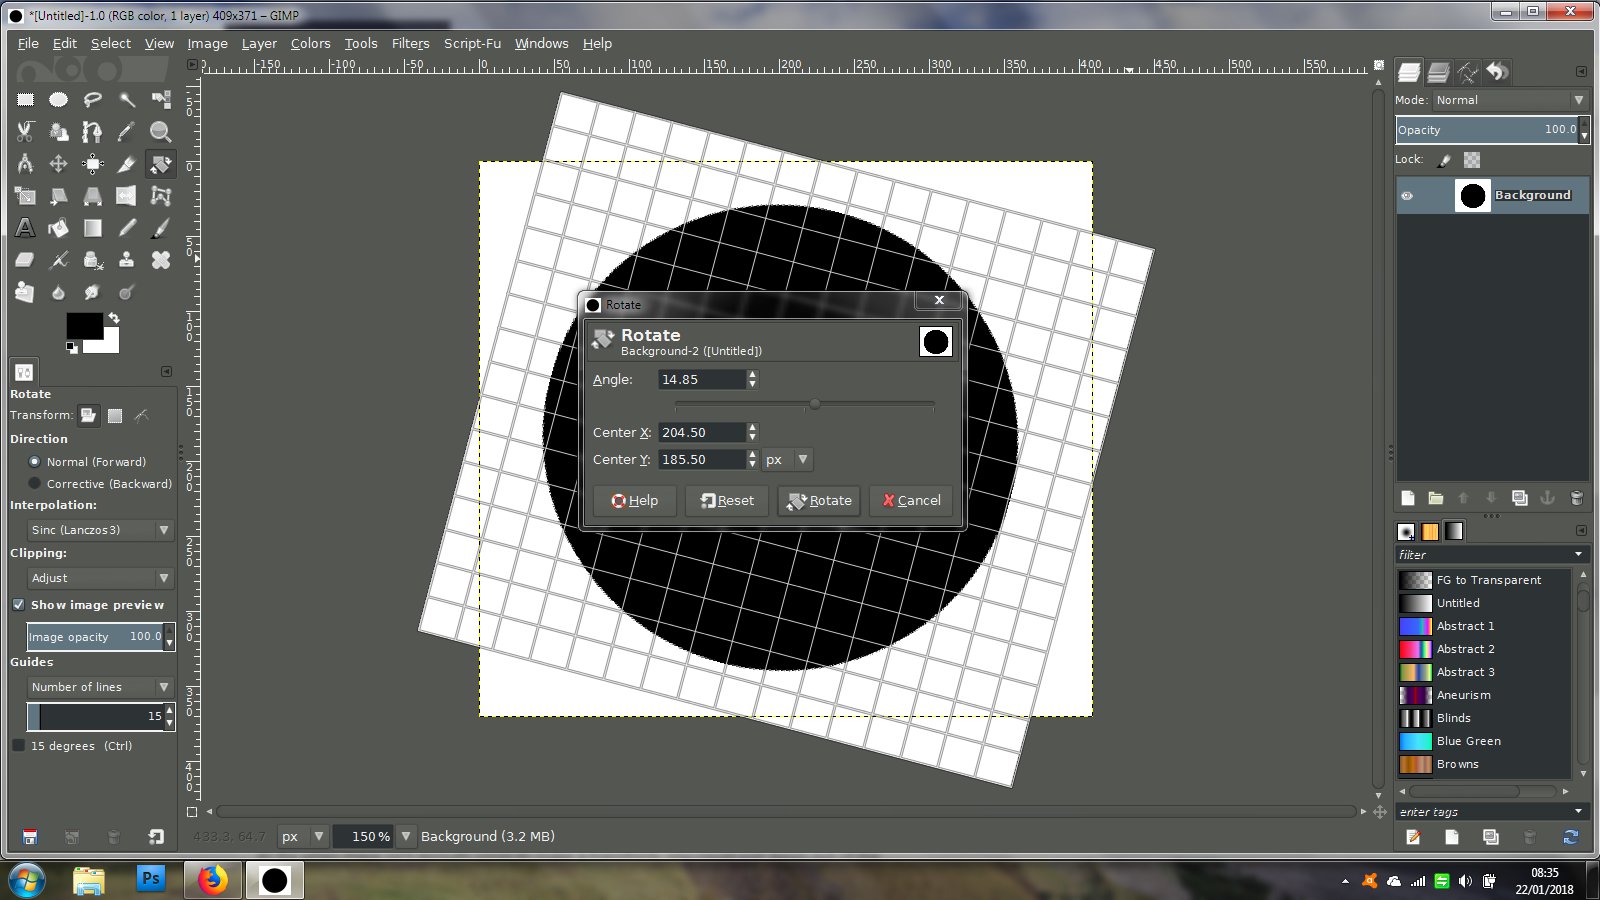Open the Select menu
1600x900 pixels.
click(x=111, y=43)
